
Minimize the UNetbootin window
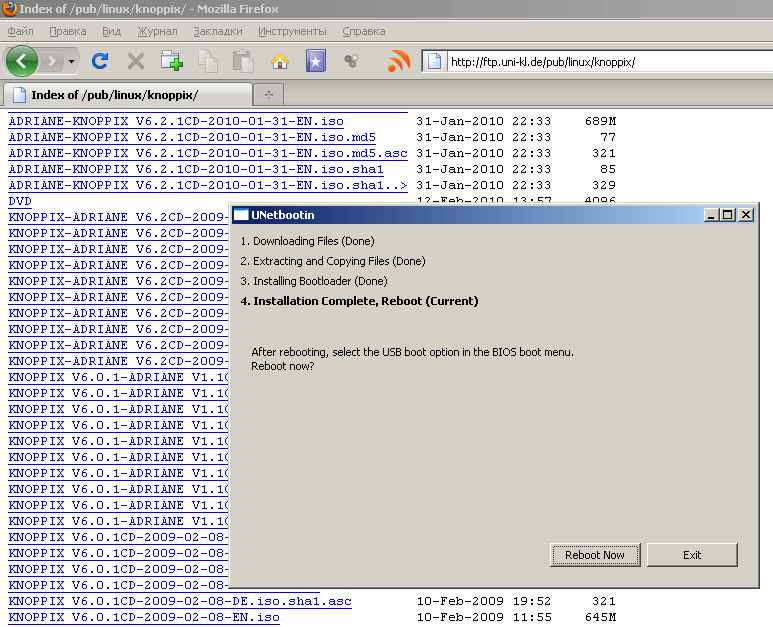pos(711,215)
